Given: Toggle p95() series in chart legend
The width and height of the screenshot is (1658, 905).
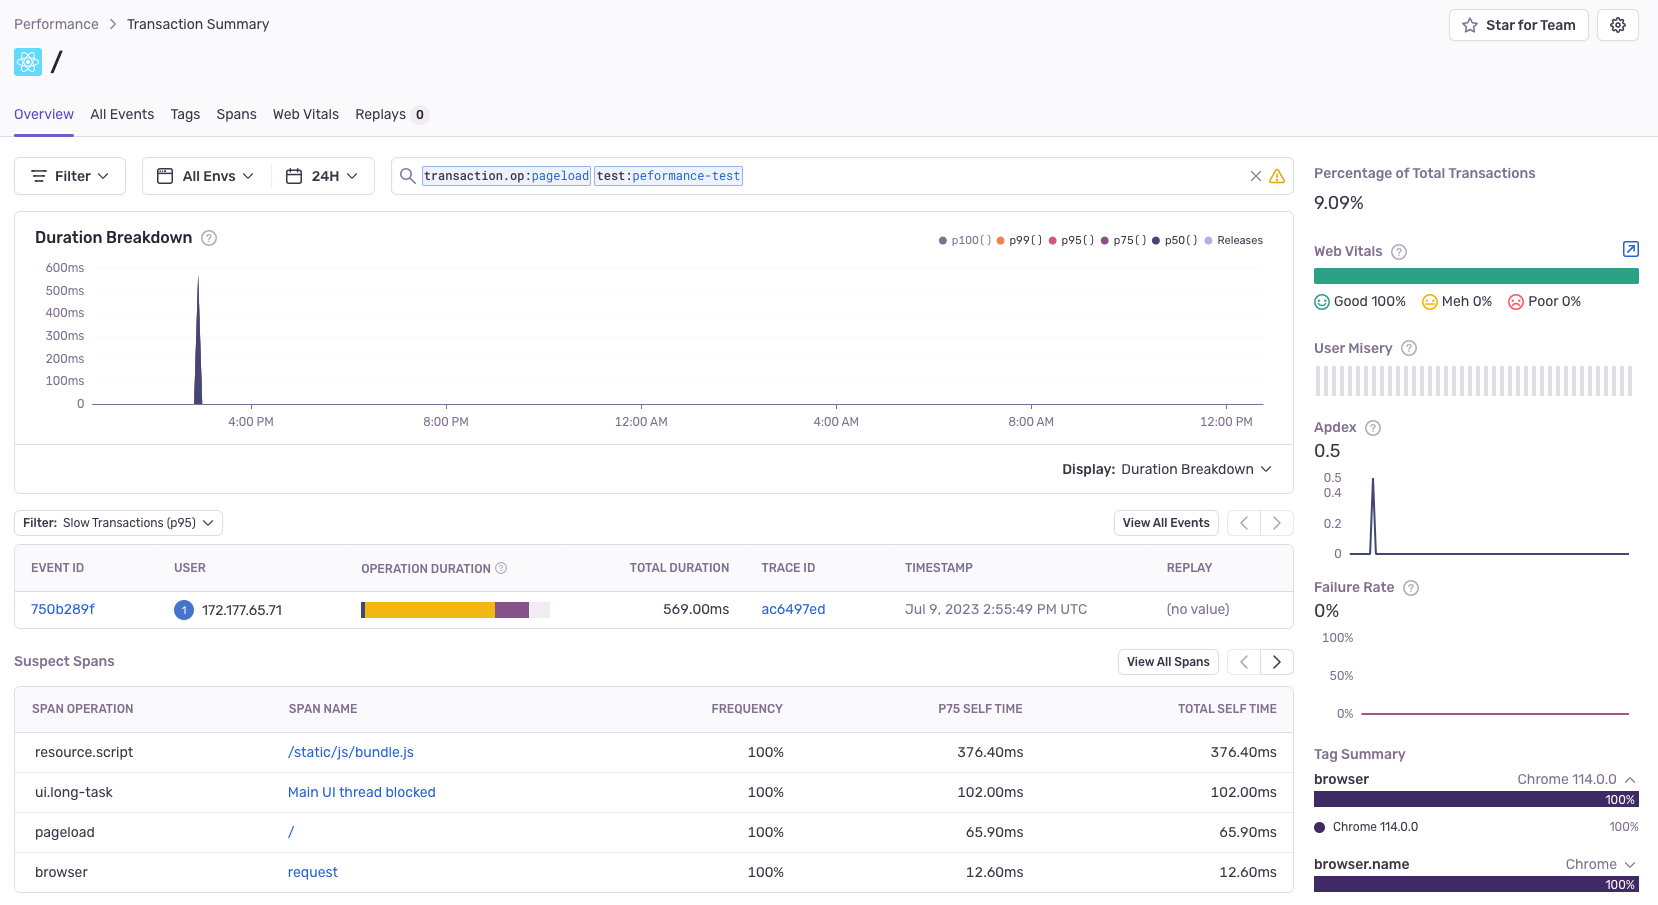Looking at the screenshot, I should click(1072, 241).
